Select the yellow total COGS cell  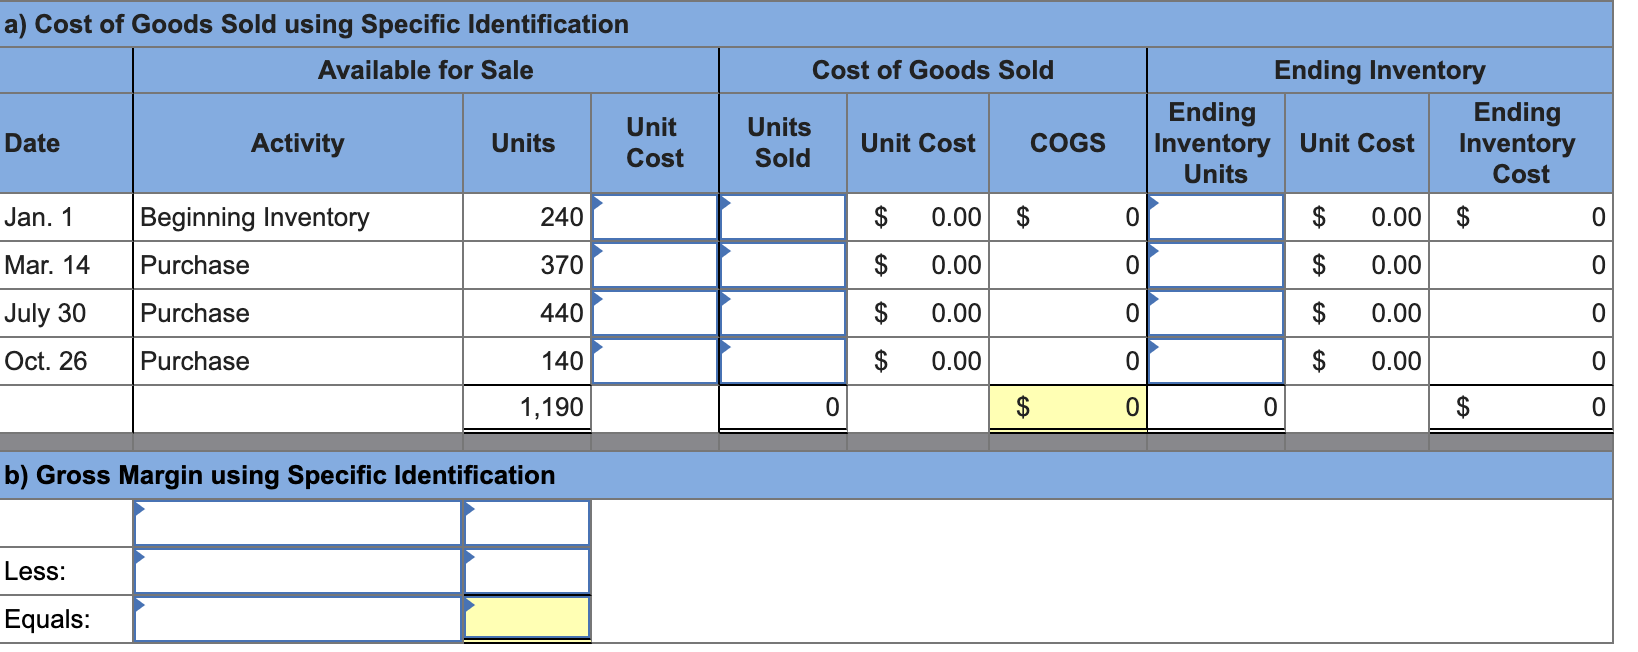1068,408
